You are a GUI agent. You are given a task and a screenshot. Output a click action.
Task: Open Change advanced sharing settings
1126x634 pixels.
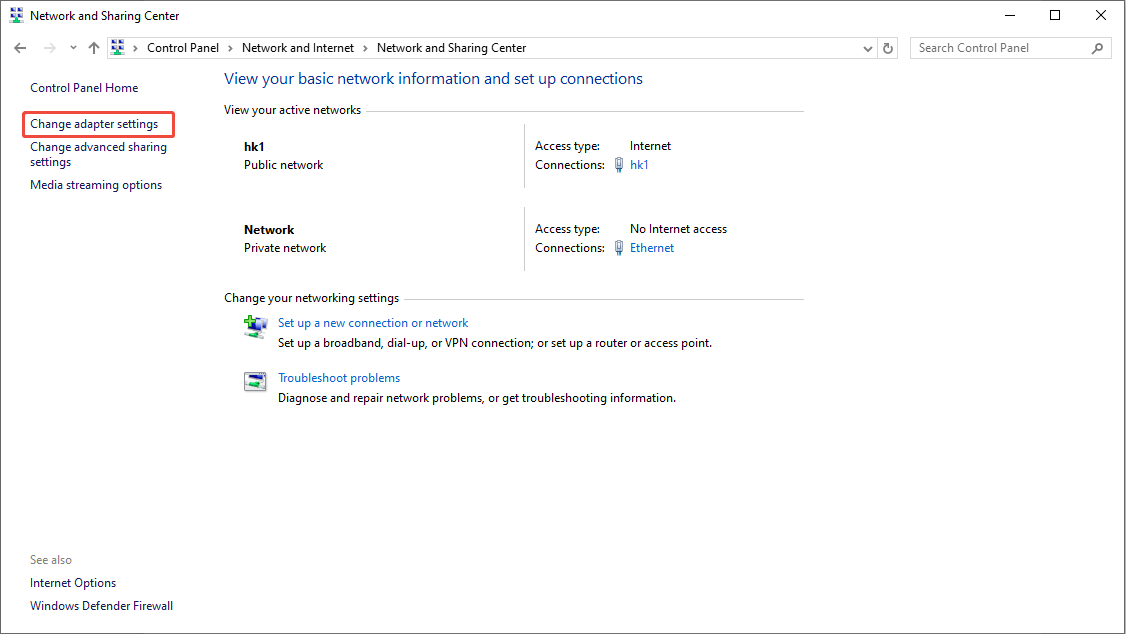98,153
